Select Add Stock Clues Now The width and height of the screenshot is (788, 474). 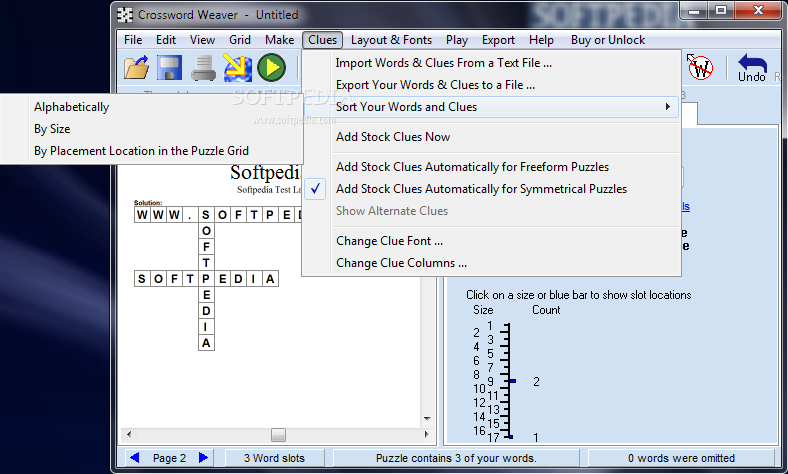pyautogui.click(x=393, y=137)
